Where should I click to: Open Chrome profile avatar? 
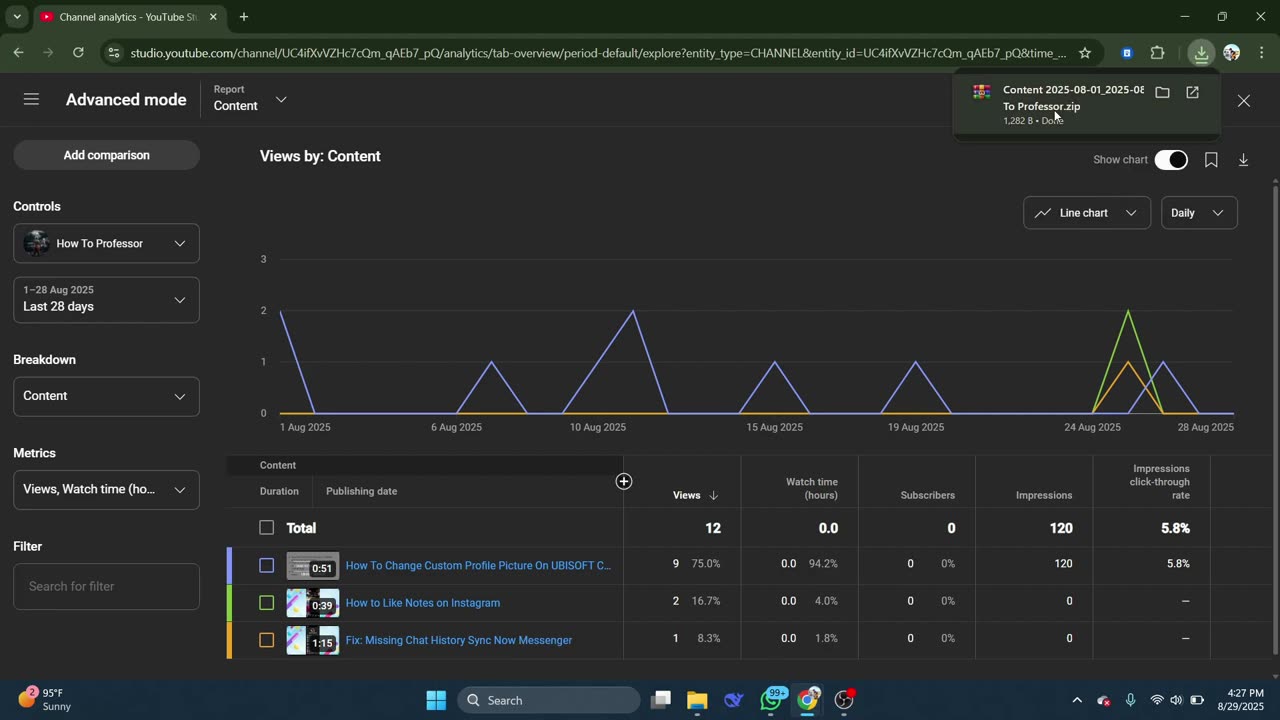click(x=1231, y=53)
